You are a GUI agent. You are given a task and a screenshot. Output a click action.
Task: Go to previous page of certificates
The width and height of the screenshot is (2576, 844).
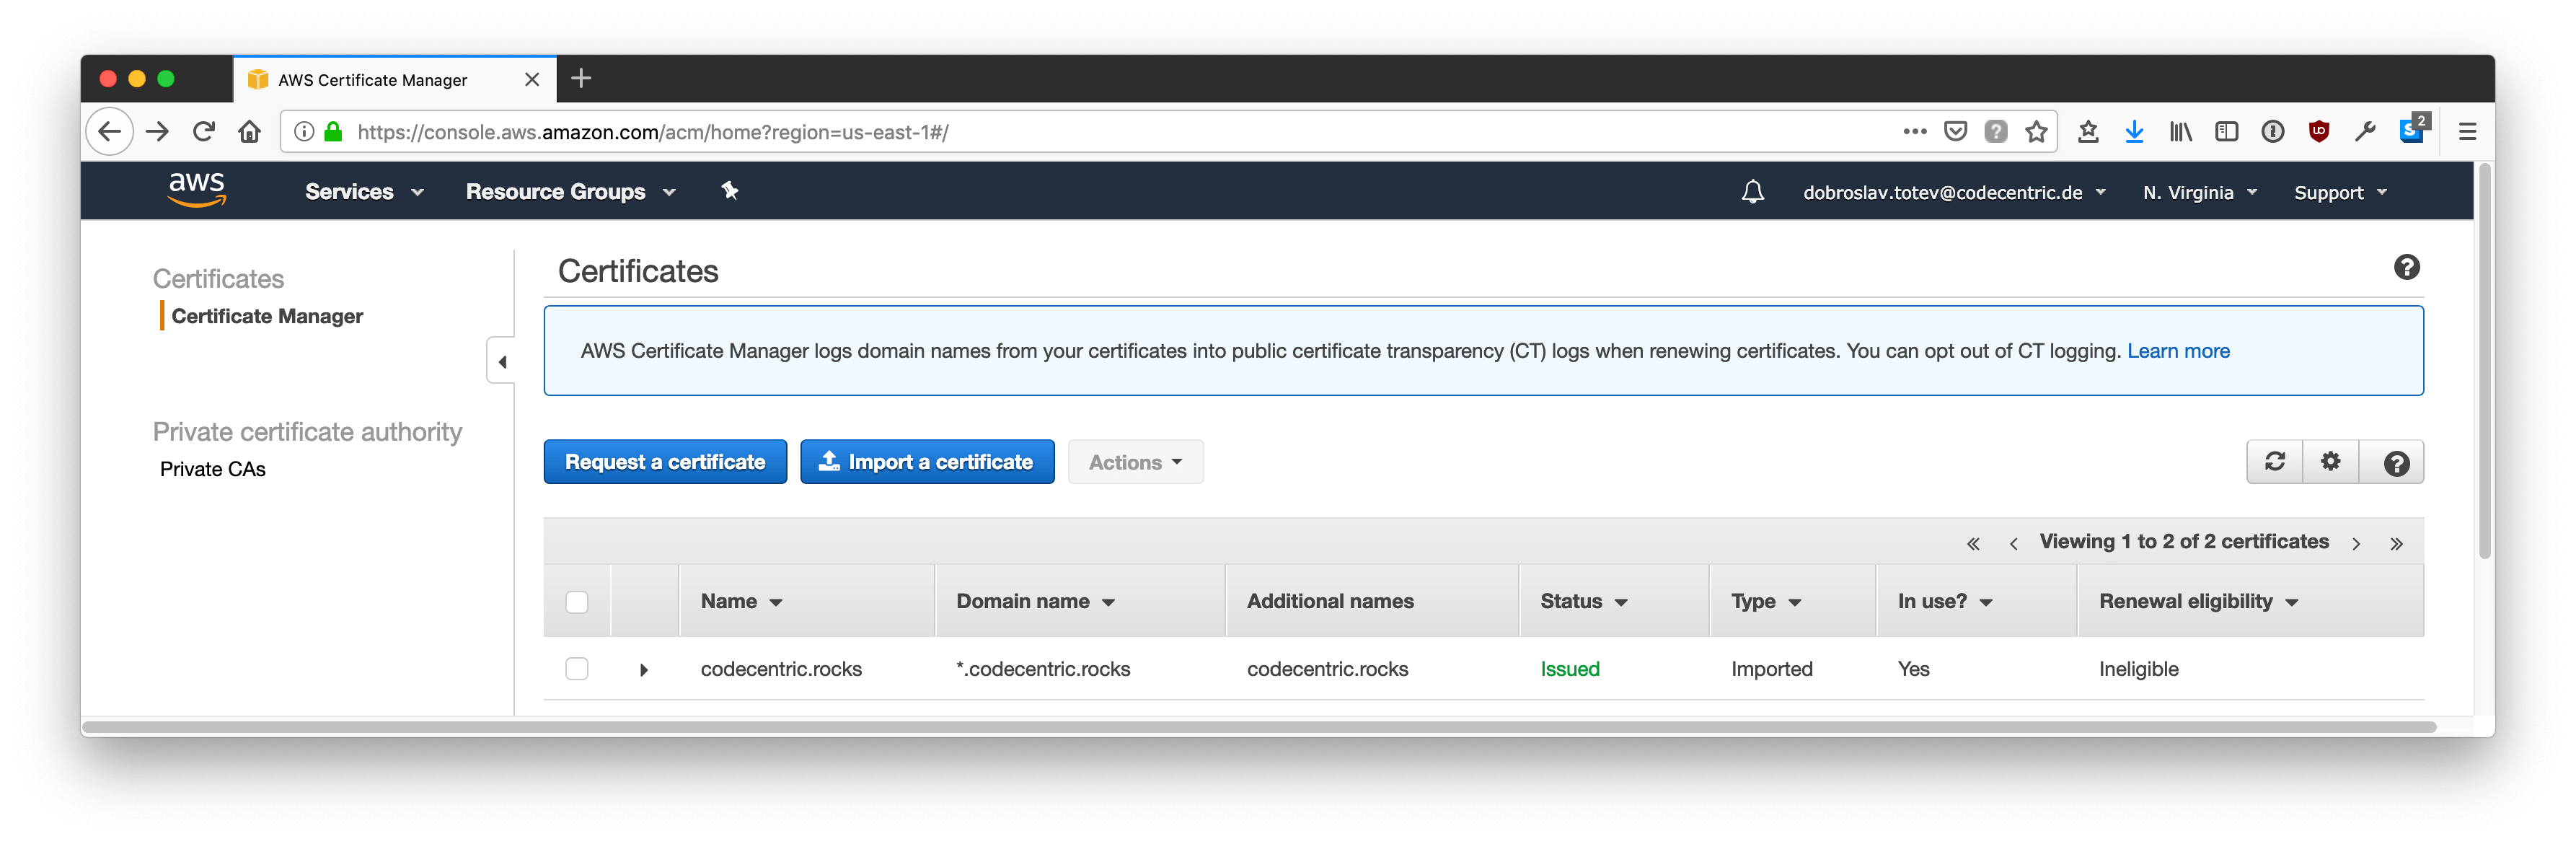(x=2013, y=543)
